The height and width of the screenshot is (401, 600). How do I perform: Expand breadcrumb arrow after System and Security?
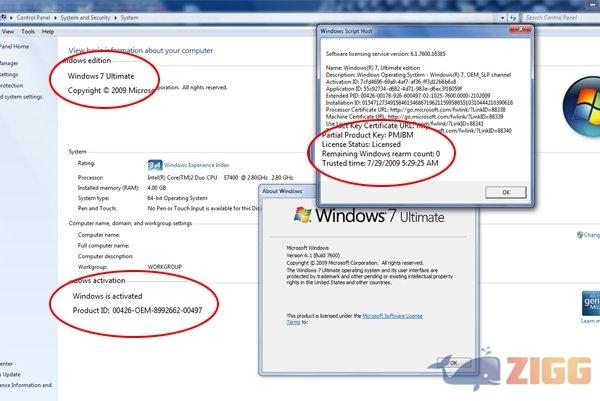(115, 18)
